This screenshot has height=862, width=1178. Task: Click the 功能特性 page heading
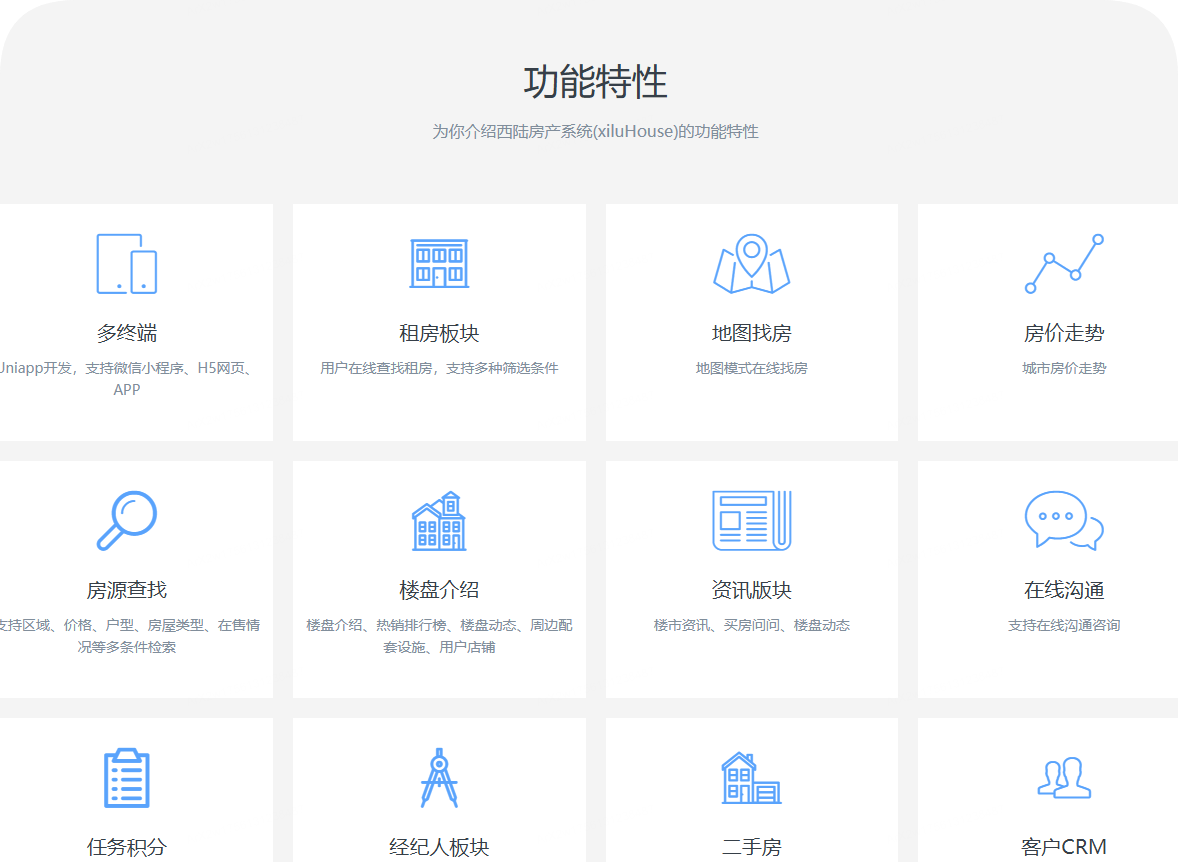coord(595,82)
